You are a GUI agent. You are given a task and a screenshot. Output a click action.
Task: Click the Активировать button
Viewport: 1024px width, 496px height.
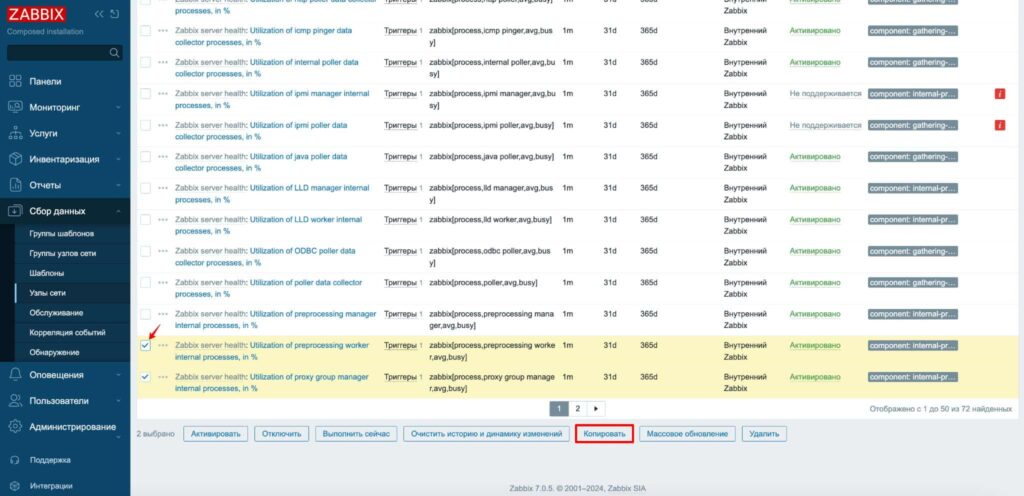(216, 434)
